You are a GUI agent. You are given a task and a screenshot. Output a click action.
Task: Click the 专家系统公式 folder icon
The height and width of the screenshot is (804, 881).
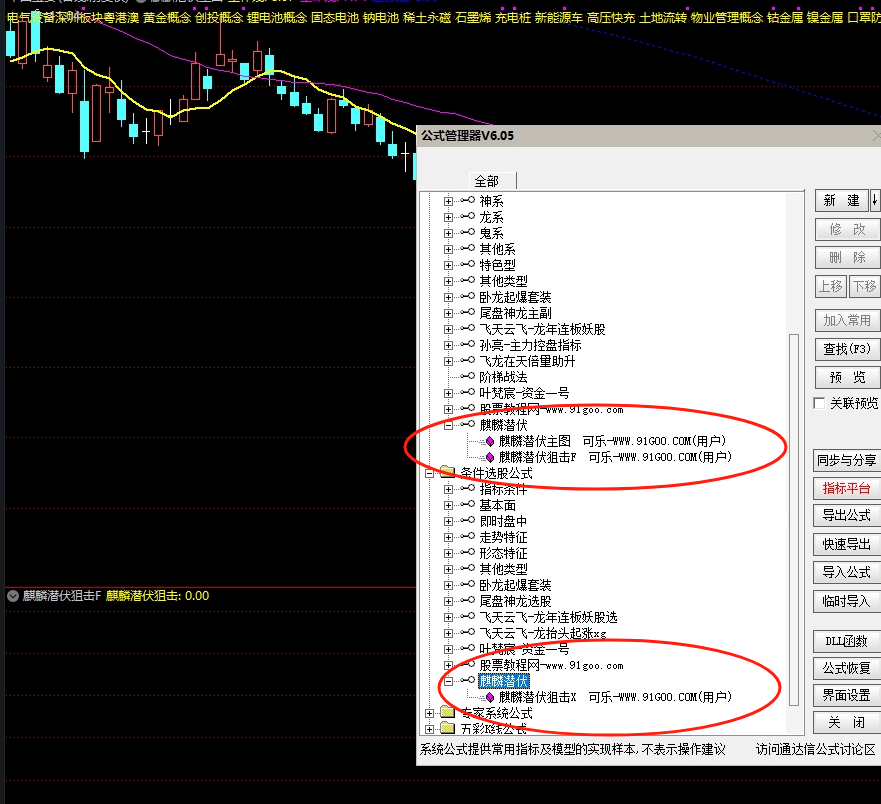(448, 712)
